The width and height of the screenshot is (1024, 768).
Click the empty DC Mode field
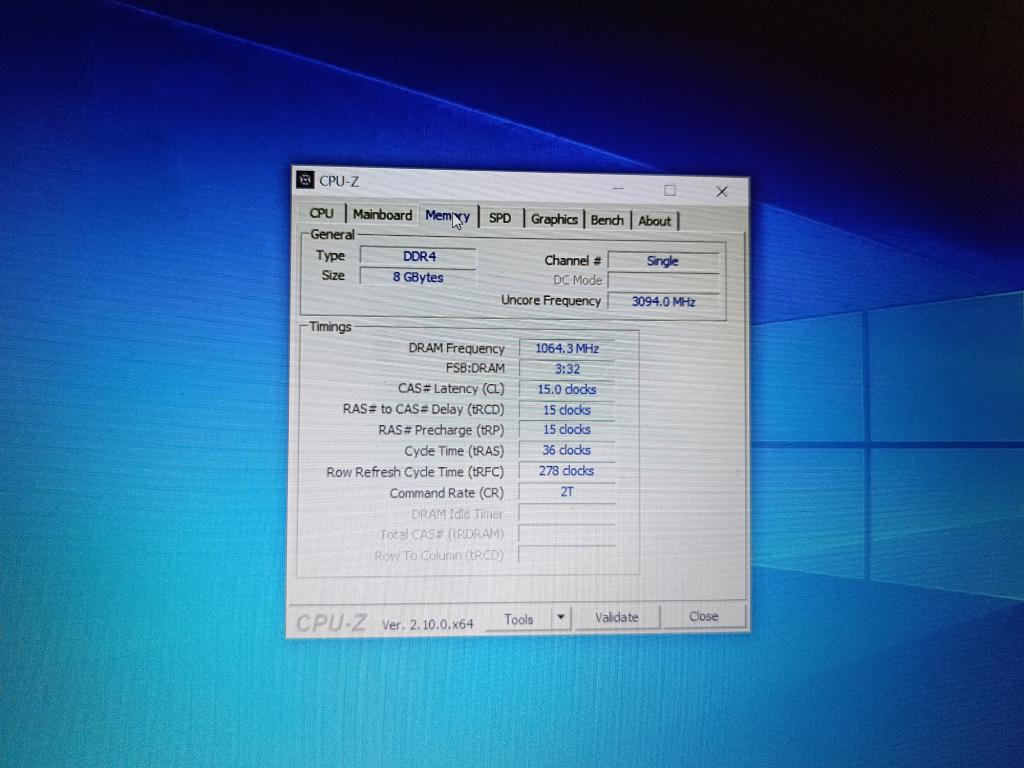click(x=663, y=281)
